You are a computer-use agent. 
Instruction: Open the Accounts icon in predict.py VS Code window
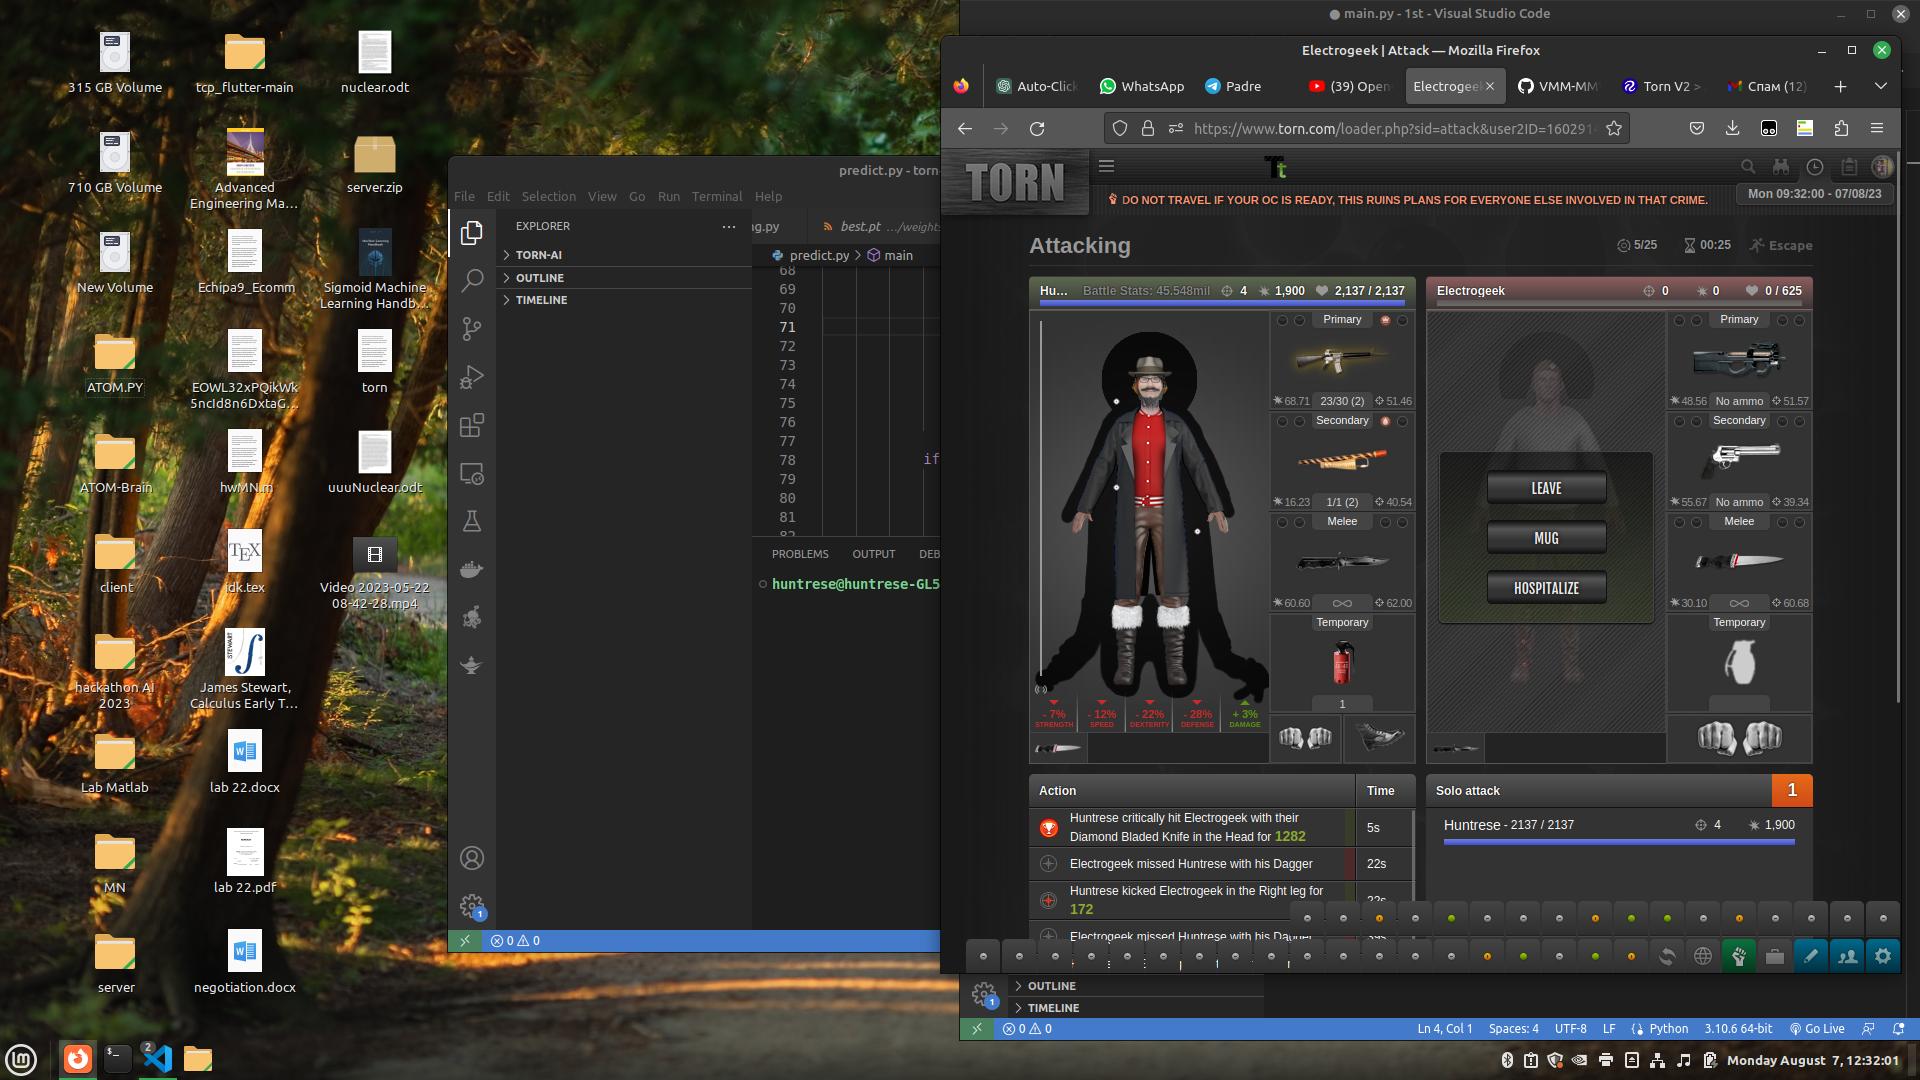pos(472,858)
